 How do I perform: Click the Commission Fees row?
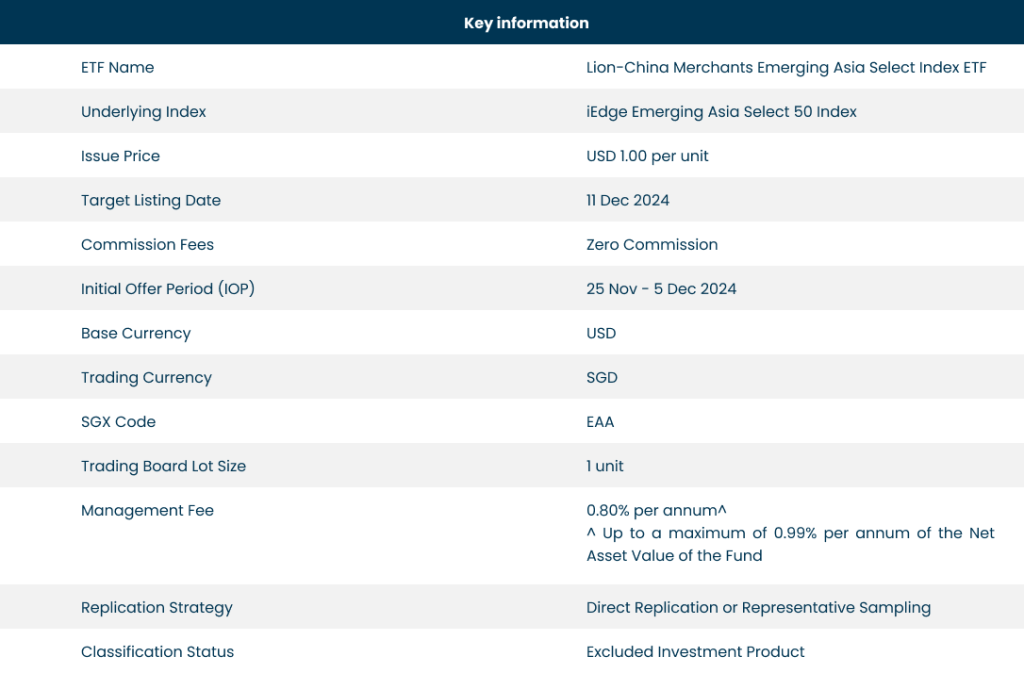click(147, 244)
